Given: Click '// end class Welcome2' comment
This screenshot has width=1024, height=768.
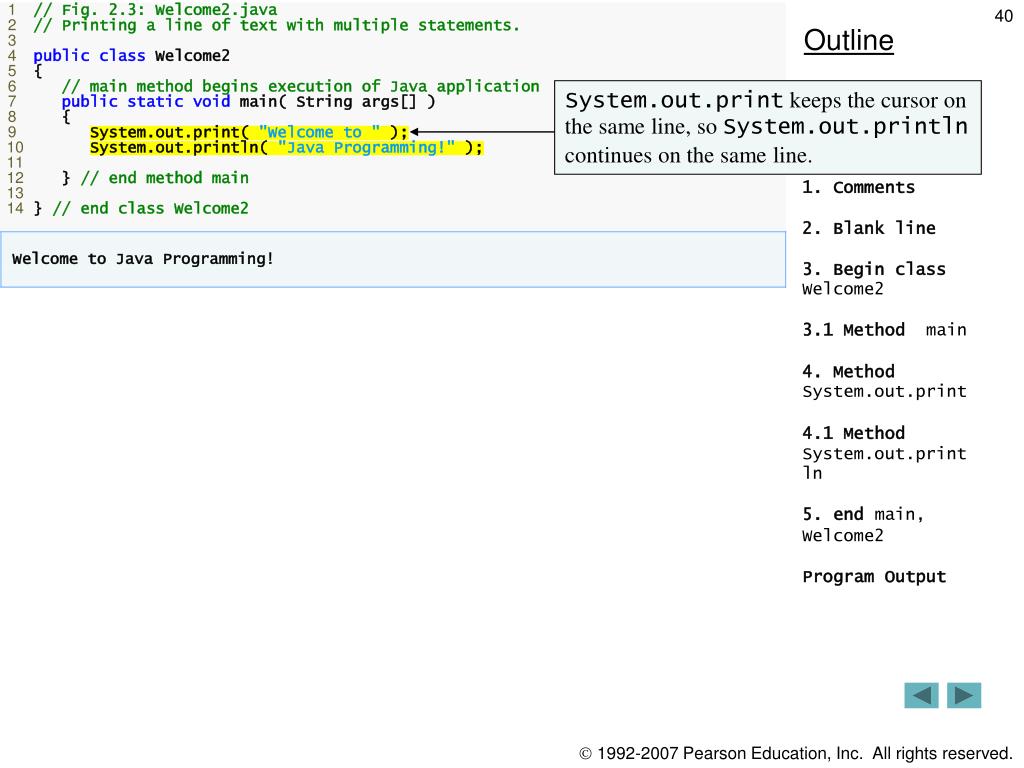Looking at the screenshot, I should pyautogui.click(x=150, y=208).
